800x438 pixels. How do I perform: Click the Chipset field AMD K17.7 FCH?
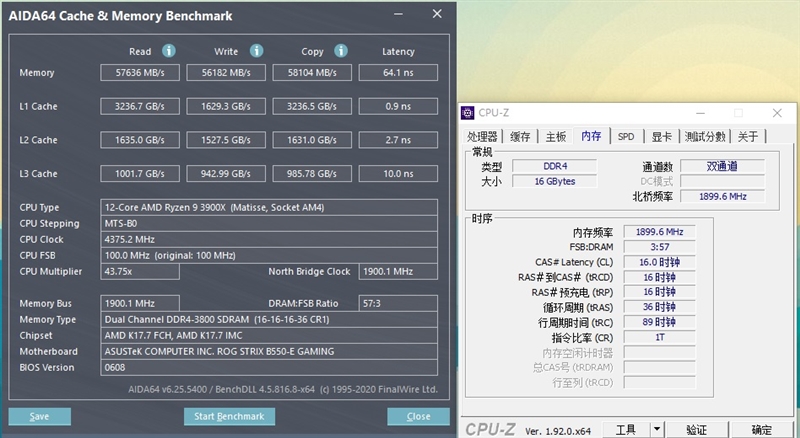269,335
